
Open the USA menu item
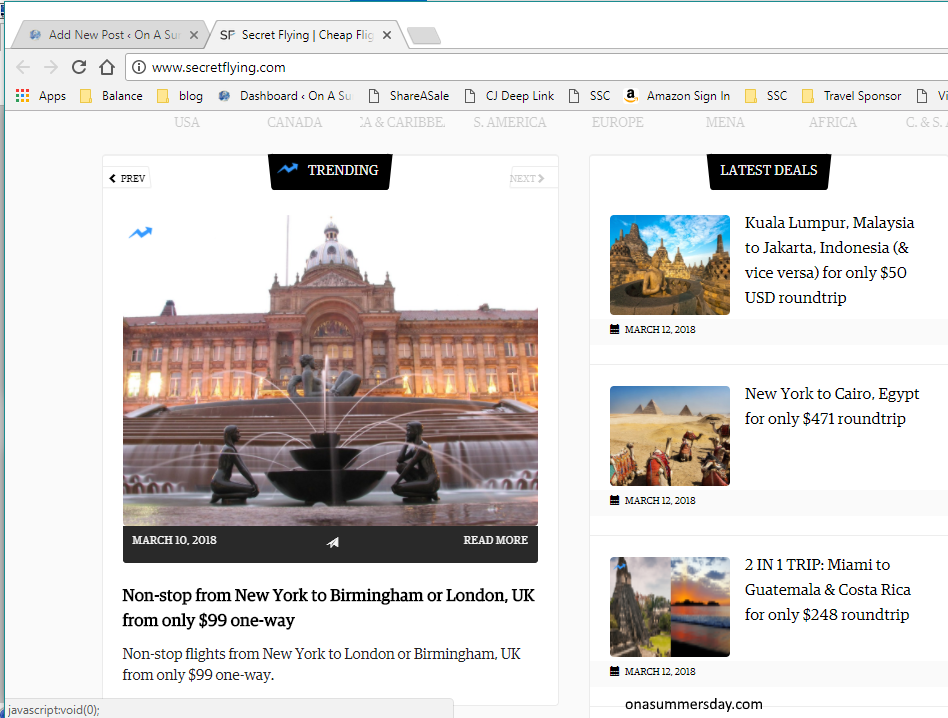187,122
